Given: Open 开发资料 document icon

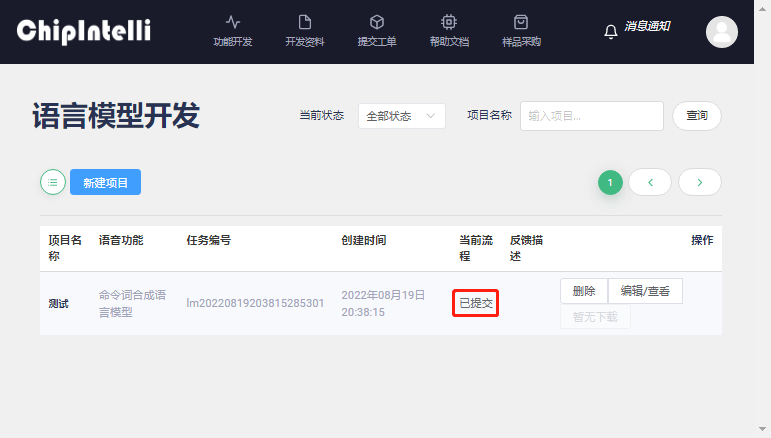Looking at the screenshot, I should point(305,22).
